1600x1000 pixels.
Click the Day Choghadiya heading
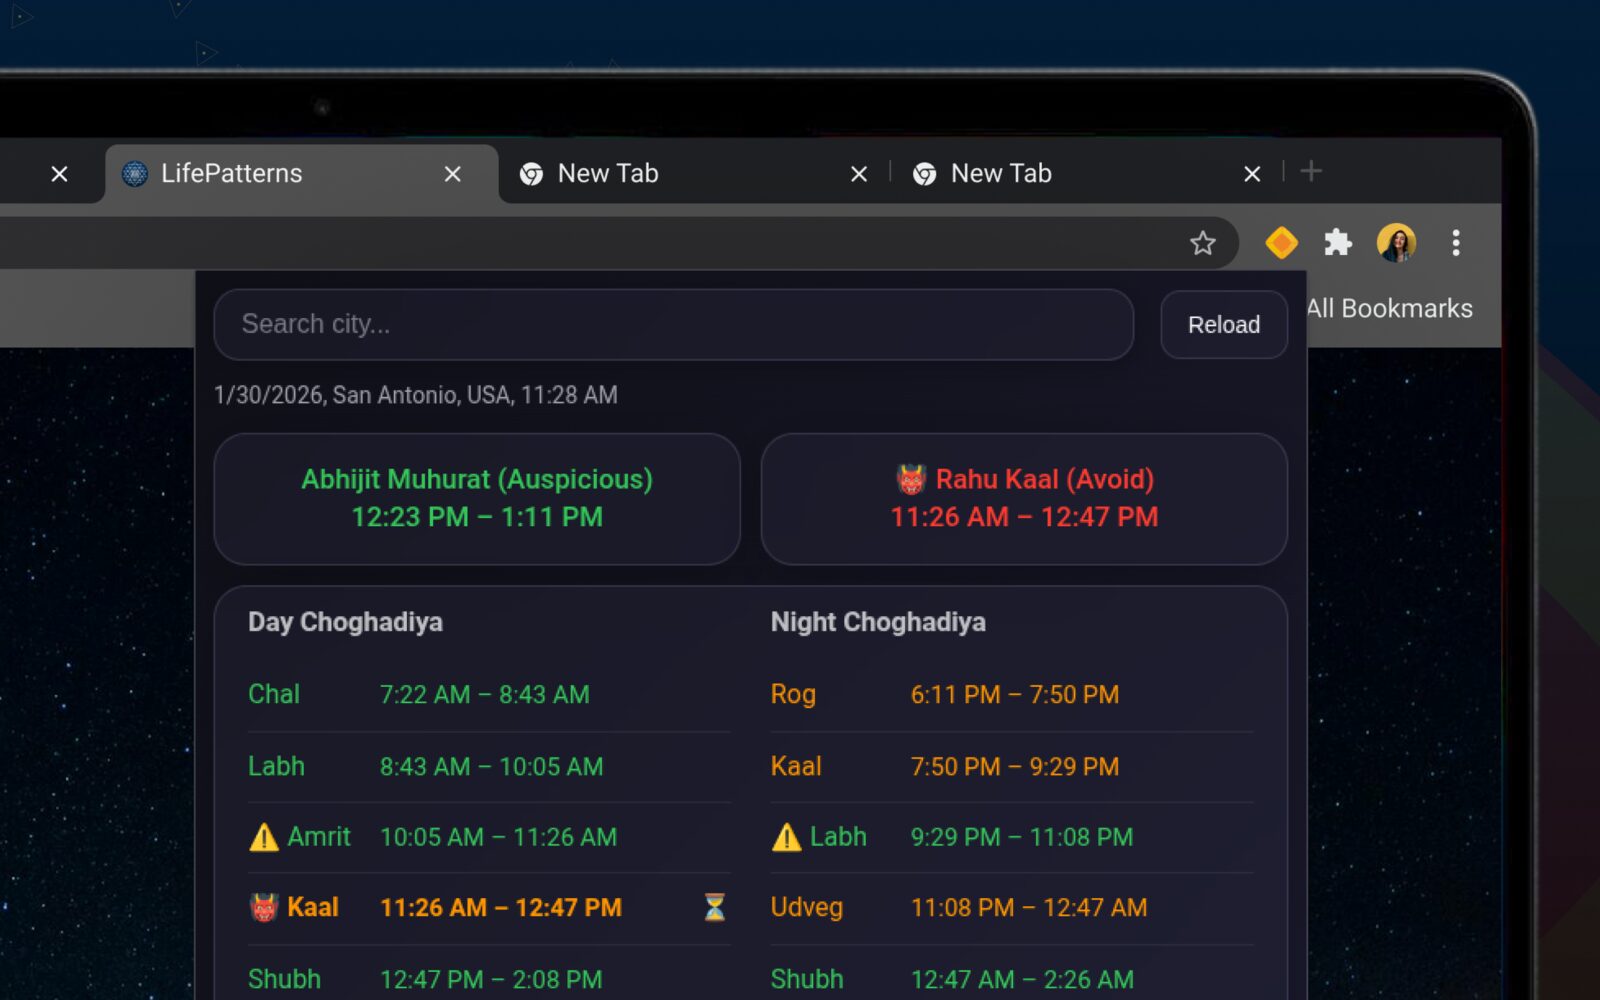[346, 622]
